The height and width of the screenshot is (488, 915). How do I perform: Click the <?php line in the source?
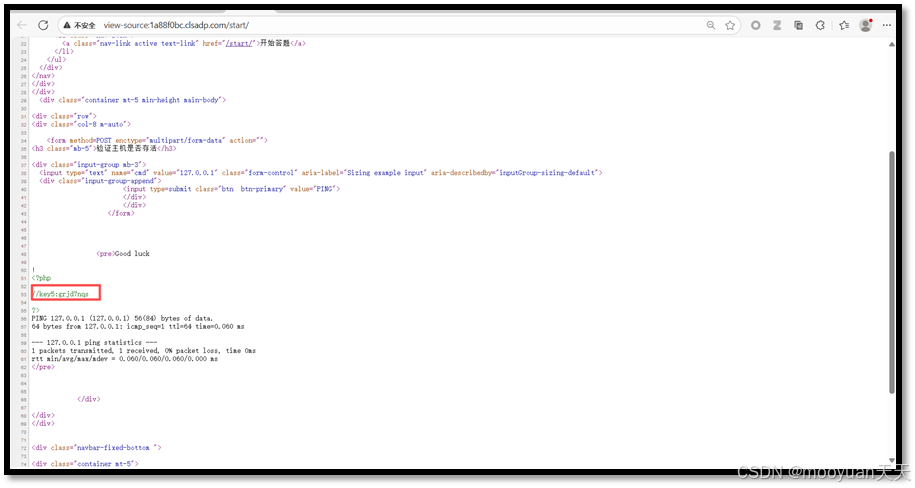tap(41, 278)
